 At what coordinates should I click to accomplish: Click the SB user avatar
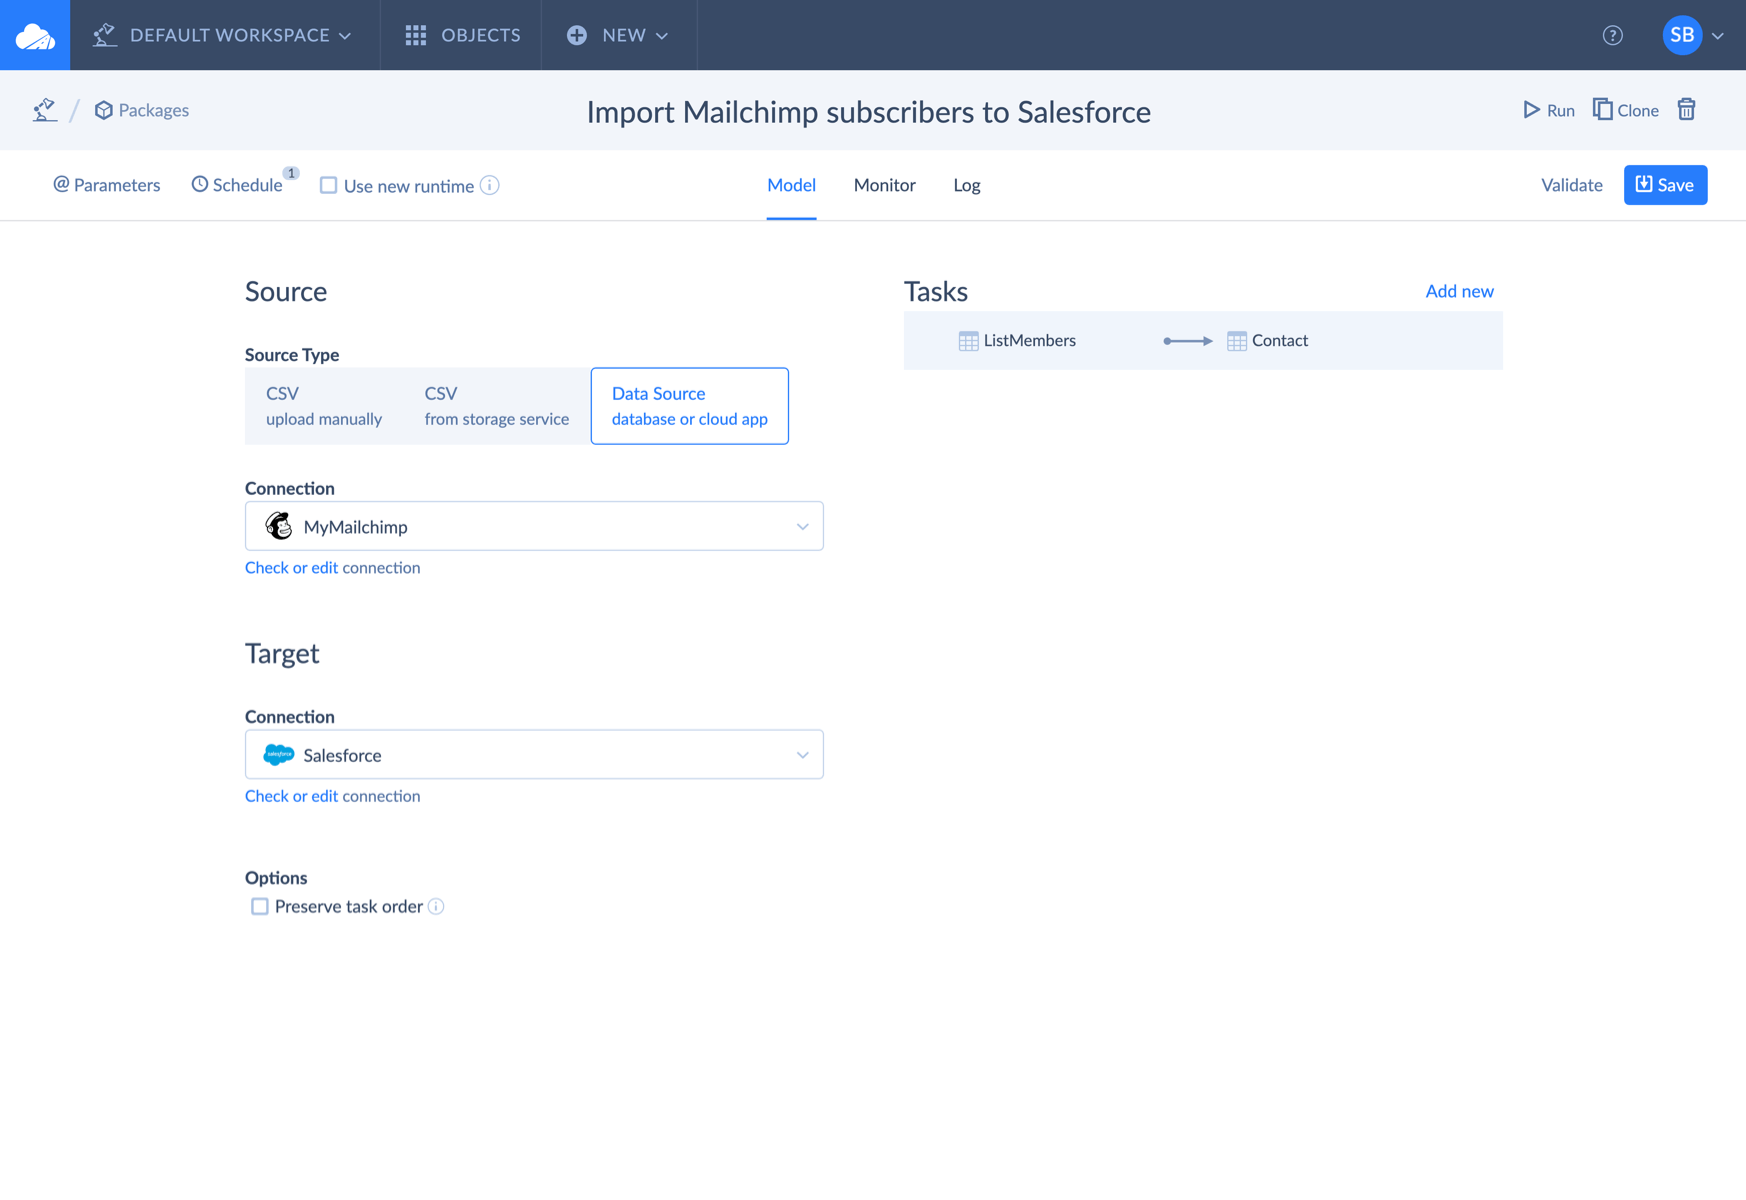1682,36
